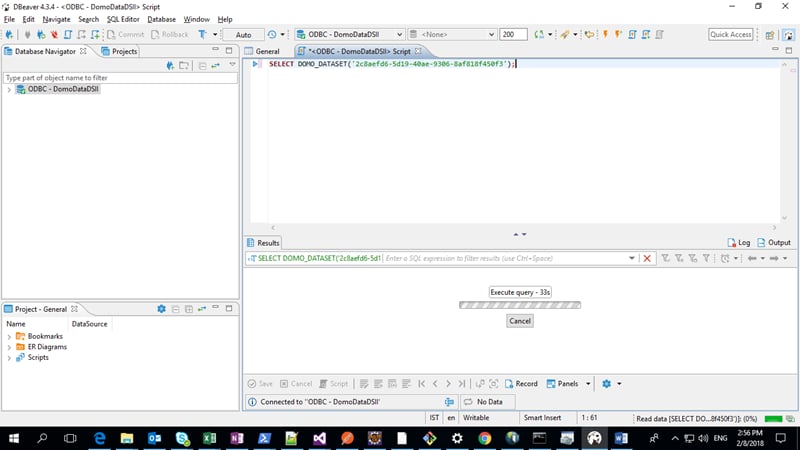Click the Execute statement in new tab icon
This screenshot has width=800, height=450.
coord(618,35)
